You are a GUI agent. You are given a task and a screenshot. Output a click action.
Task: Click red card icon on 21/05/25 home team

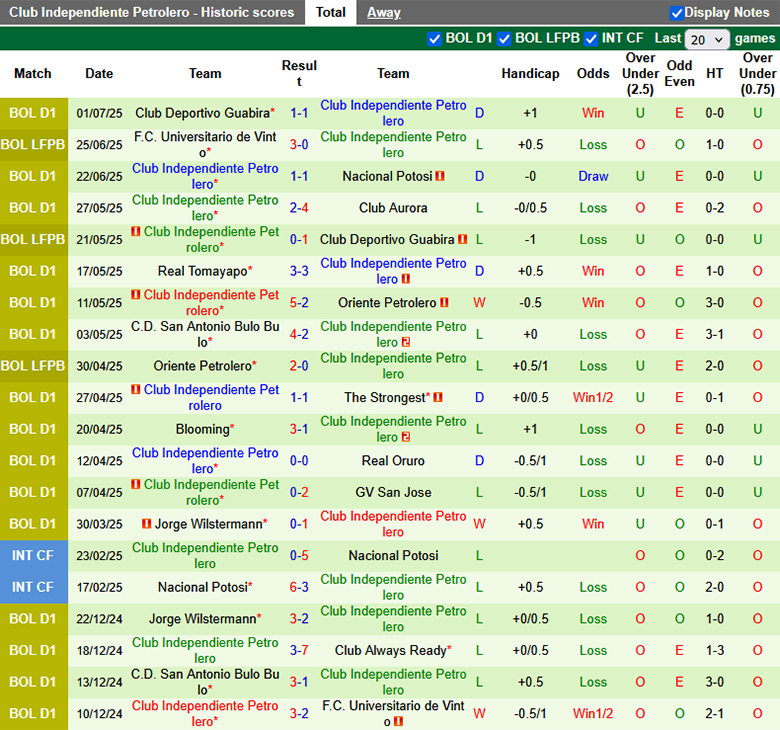point(135,231)
